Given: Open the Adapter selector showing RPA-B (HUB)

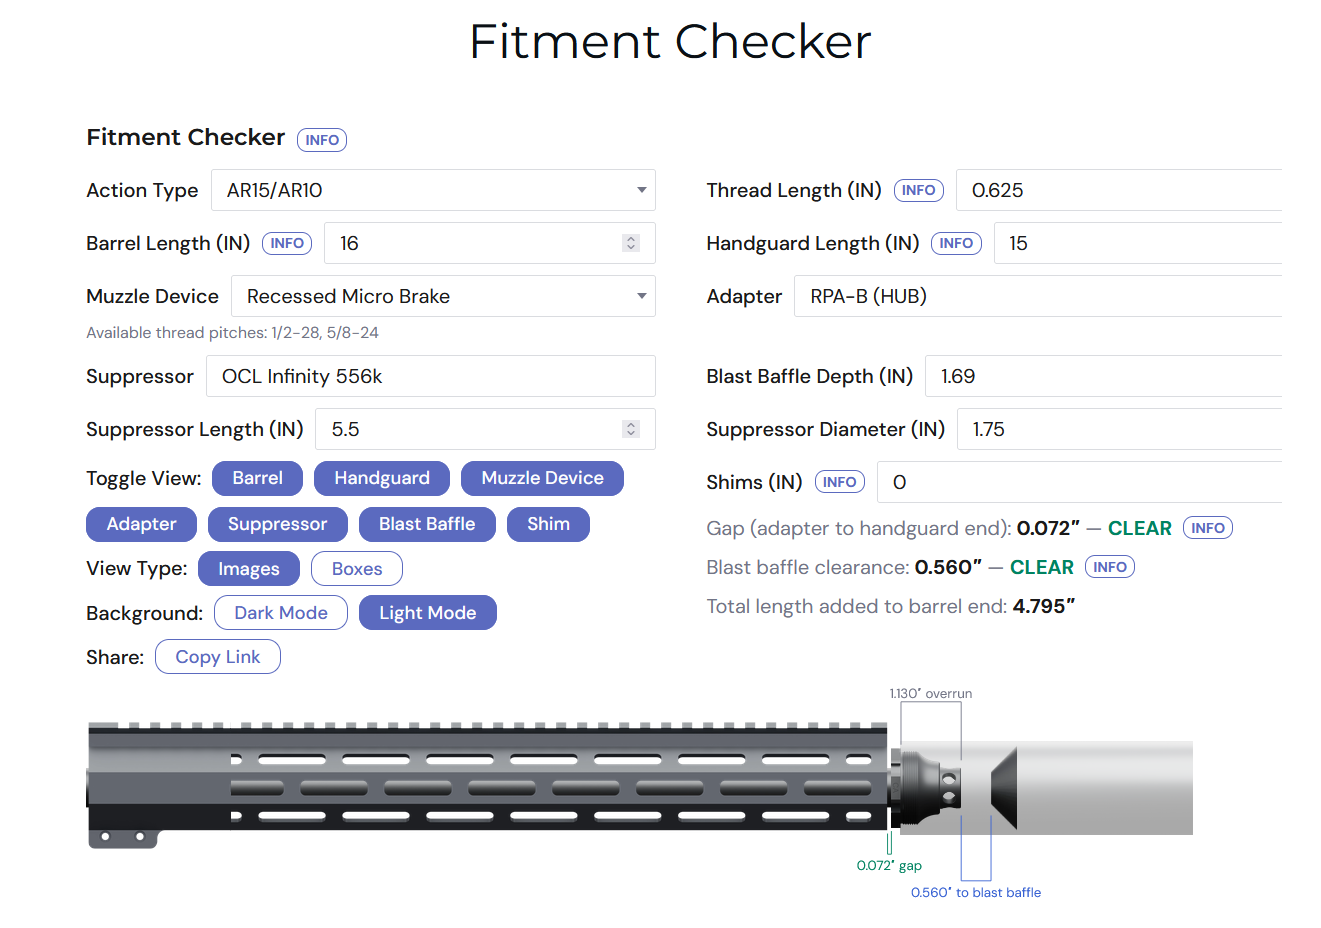Looking at the screenshot, I should pos(1038,296).
